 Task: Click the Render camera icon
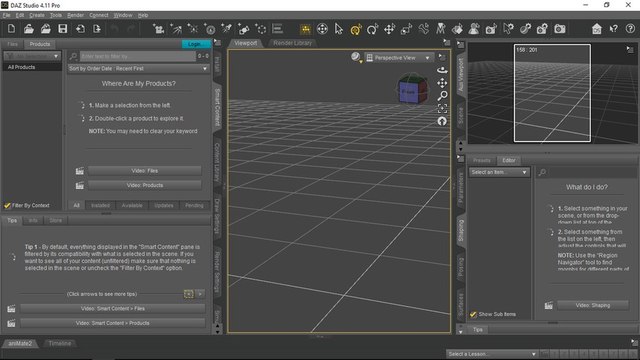560,29
